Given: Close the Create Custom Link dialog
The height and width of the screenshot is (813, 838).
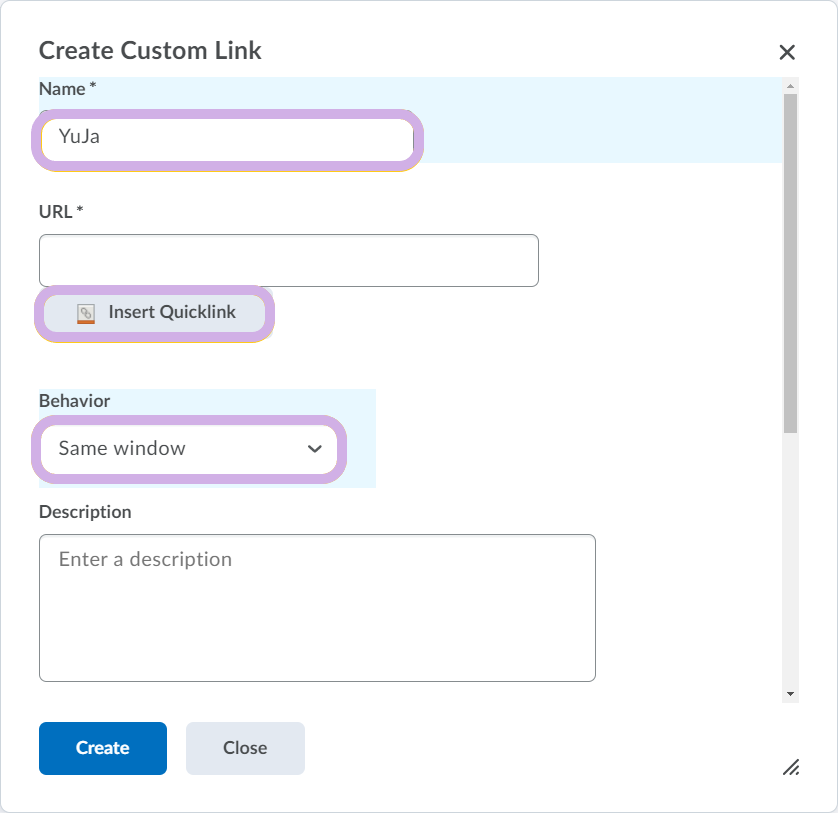Looking at the screenshot, I should click(x=787, y=52).
